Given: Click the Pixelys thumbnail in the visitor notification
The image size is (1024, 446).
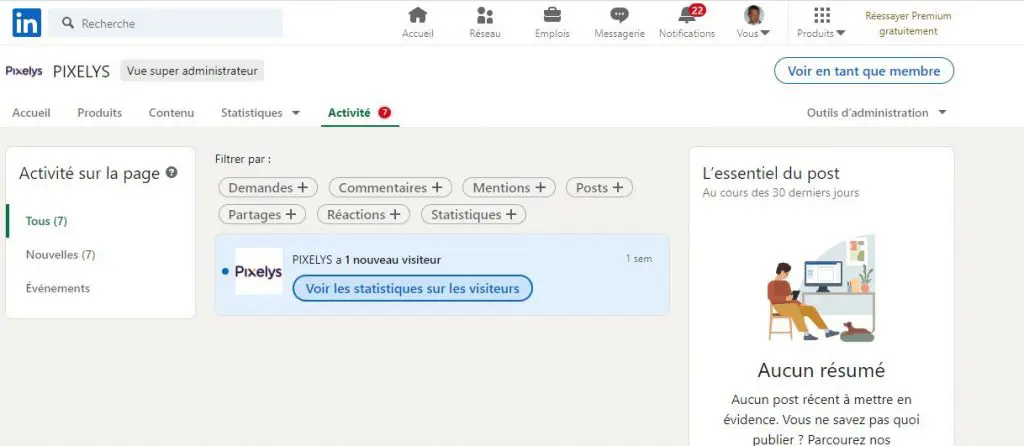Looking at the screenshot, I should 259,271.
